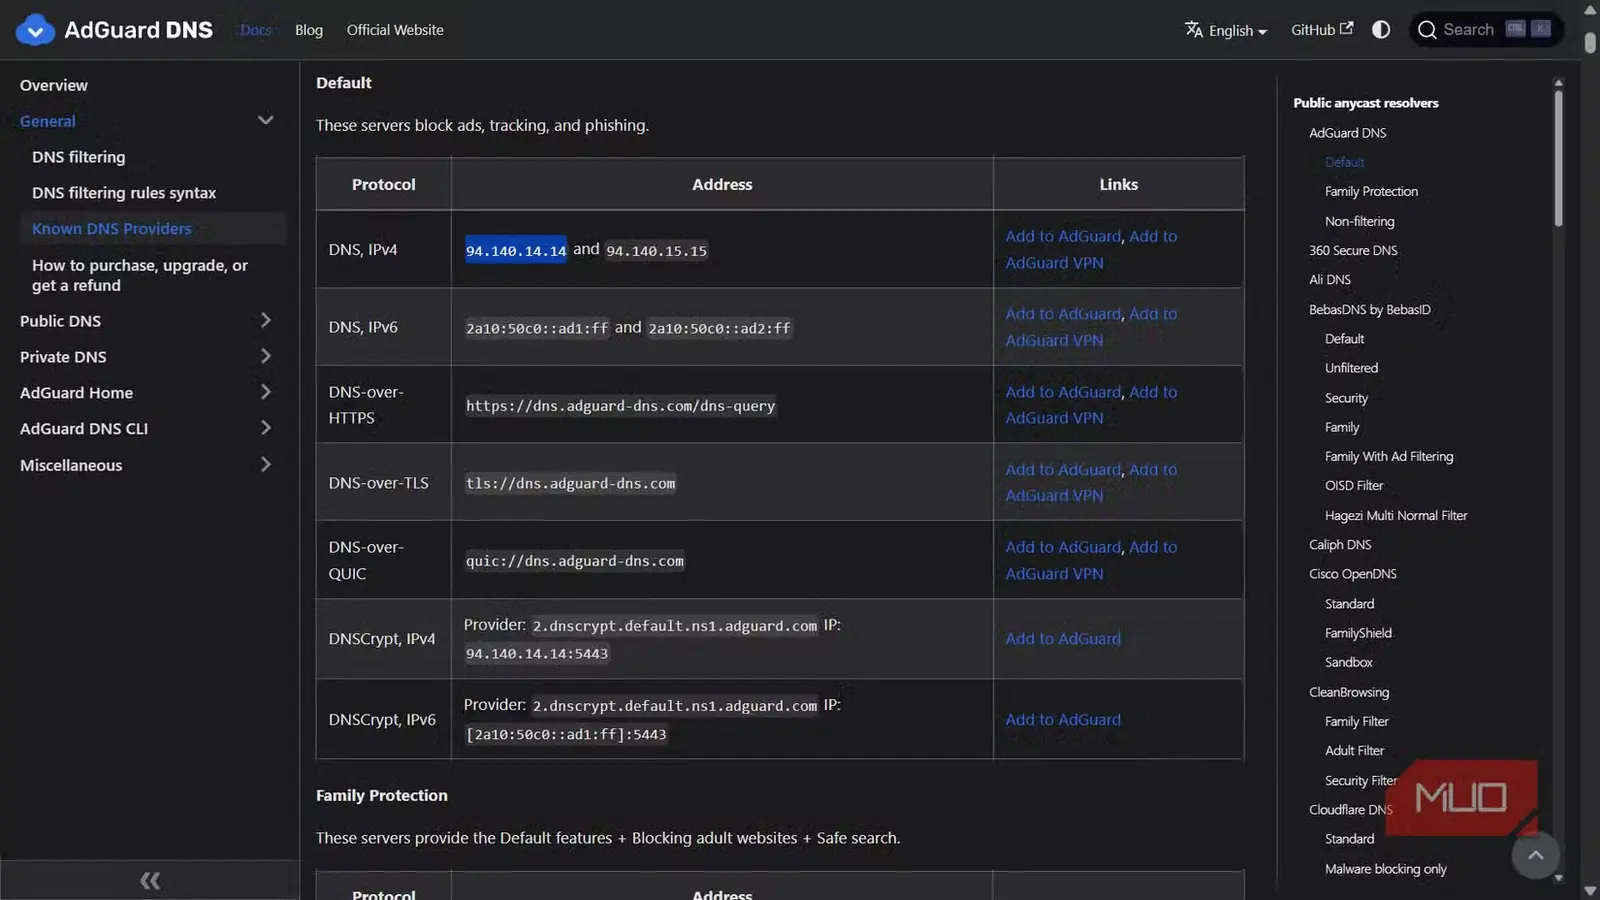
Task: Click the 2a10:50c0::ad1:ff IPv6 address
Action: 537,328
